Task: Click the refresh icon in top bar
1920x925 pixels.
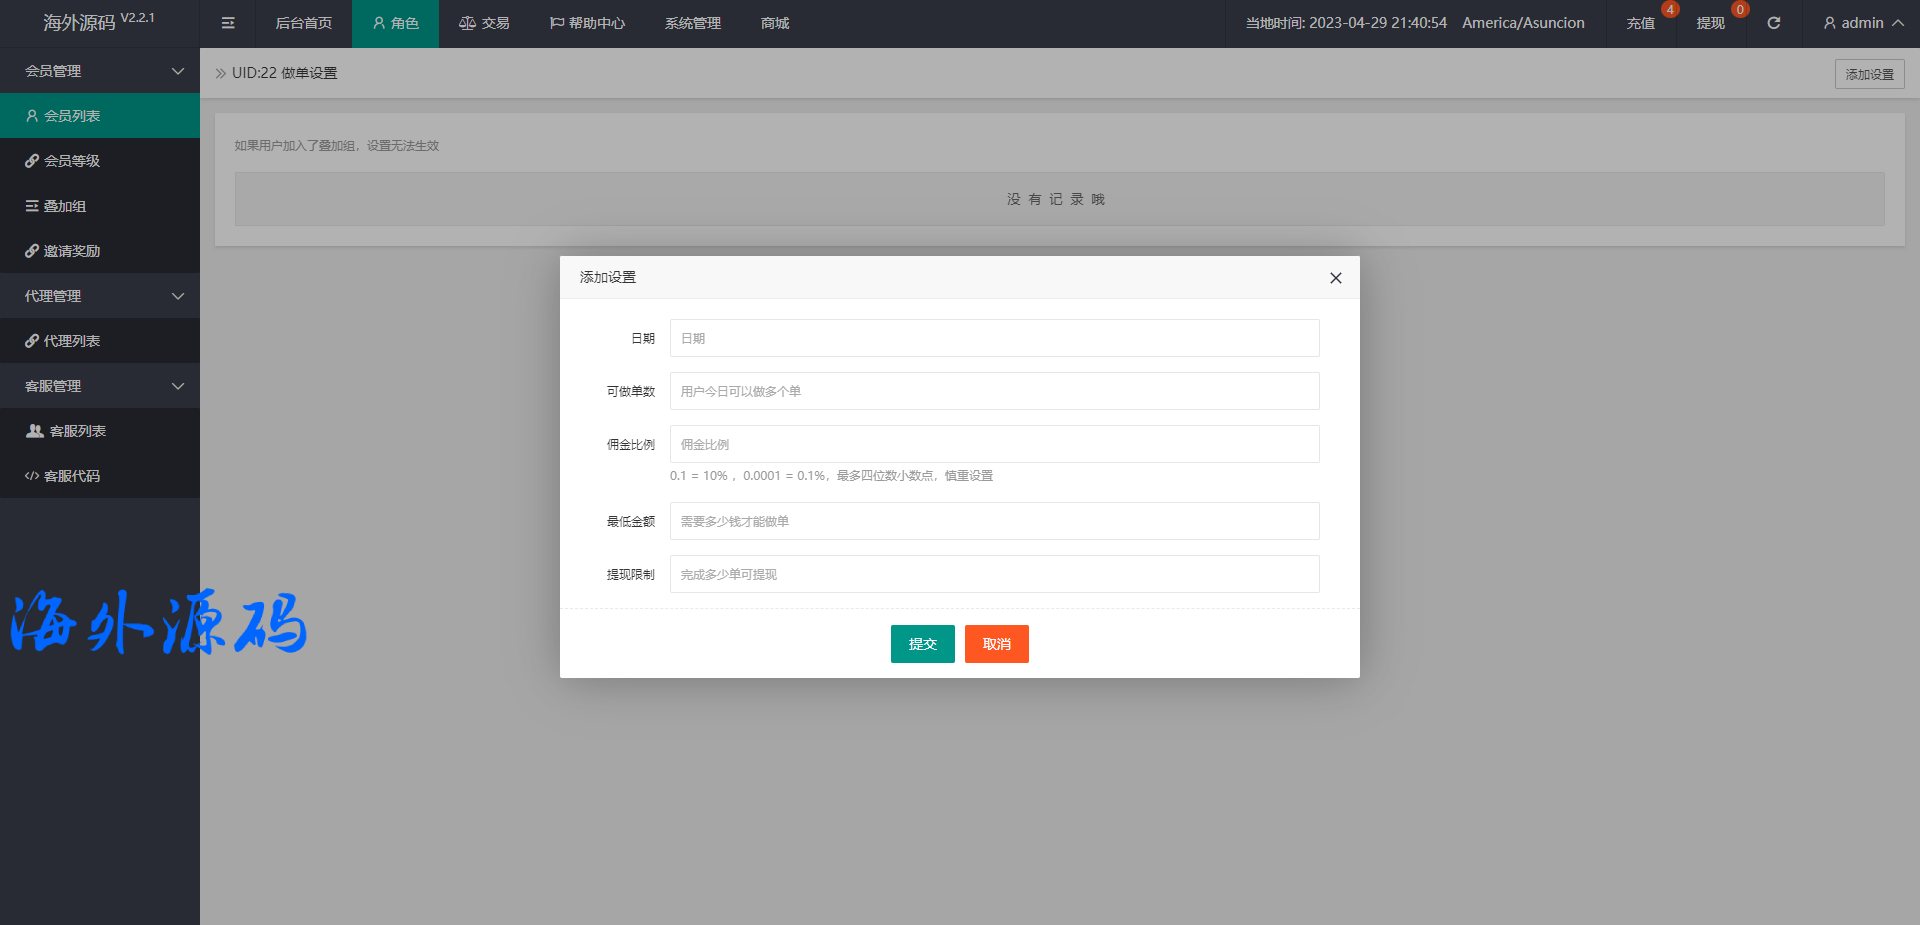Action: [x=1773, y=23]
